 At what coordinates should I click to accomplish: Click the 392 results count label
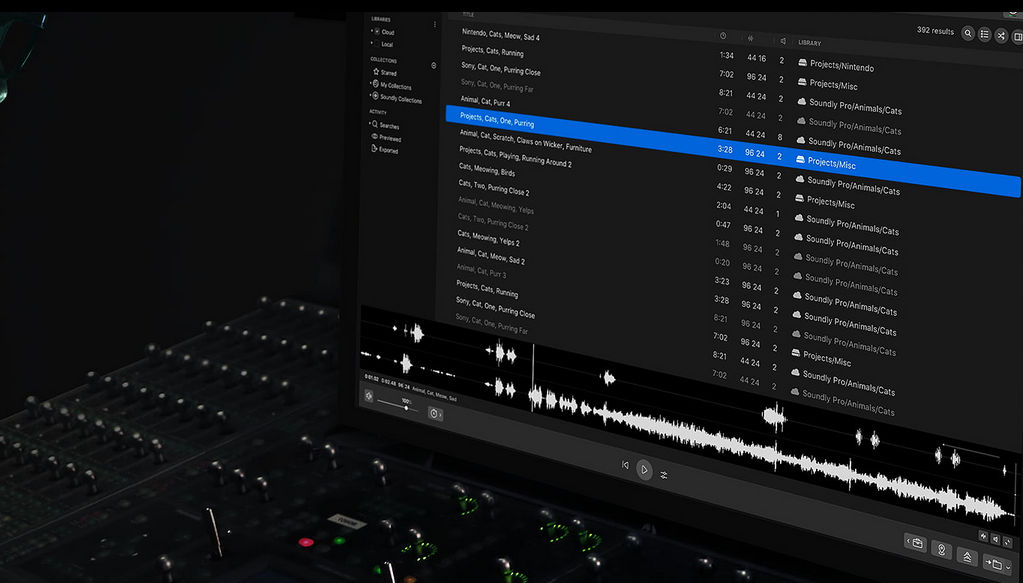[x=935, y=31]
